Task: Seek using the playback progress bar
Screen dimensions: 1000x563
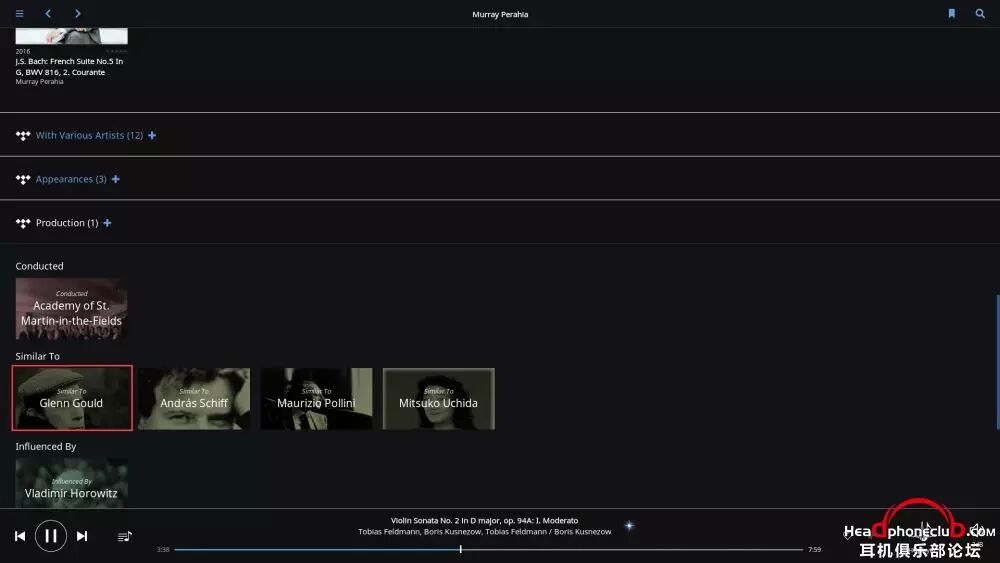Action: [x=489, y=549]
